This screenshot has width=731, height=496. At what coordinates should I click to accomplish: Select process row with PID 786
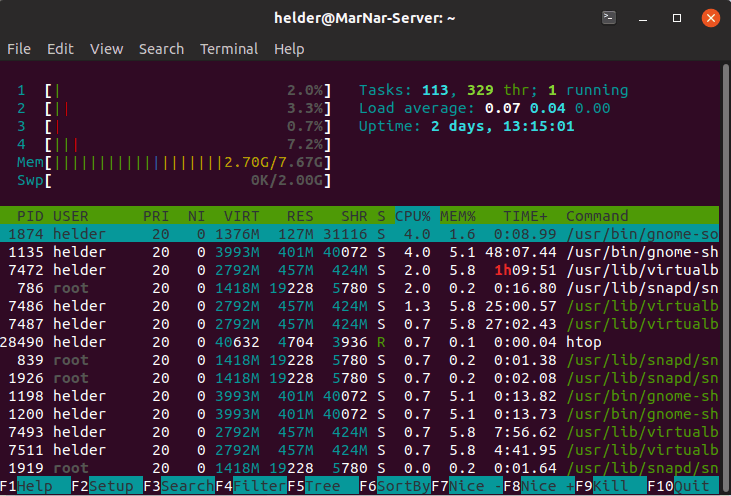click(359, 288)
